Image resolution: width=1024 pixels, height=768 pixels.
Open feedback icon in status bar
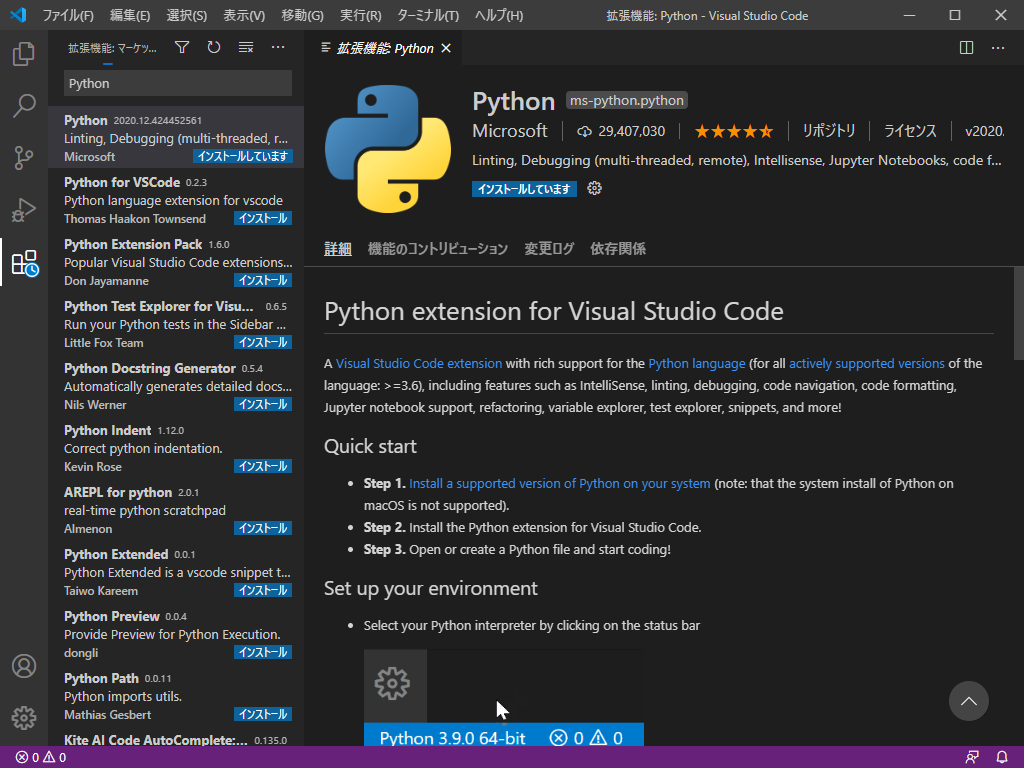(972, 758)
